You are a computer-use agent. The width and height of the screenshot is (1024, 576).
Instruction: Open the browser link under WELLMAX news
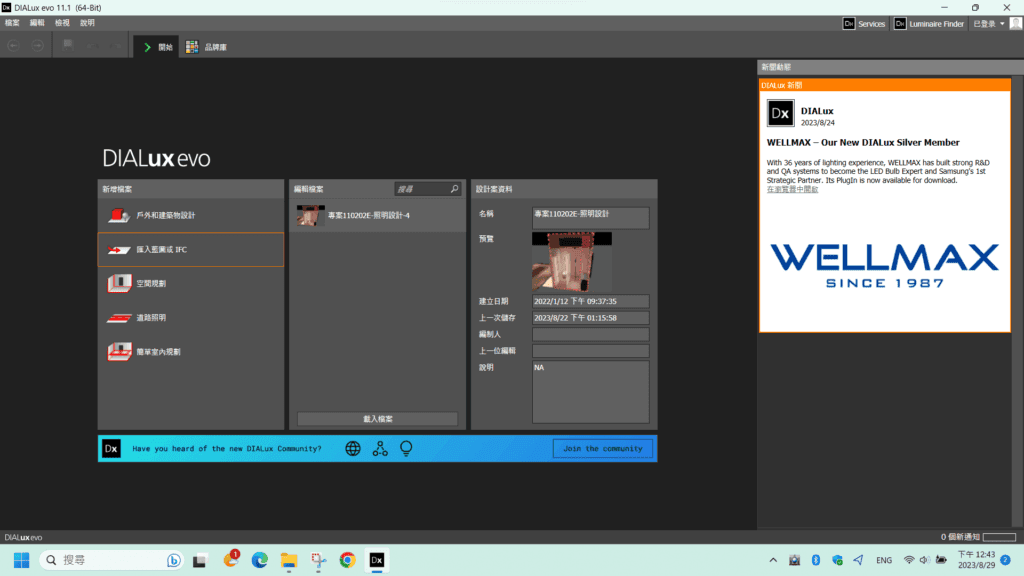(x=792, y=189)
